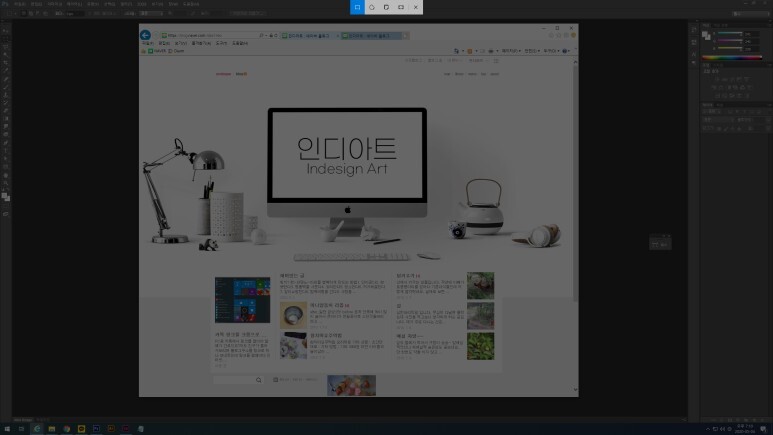The height and width of the screenshot is (435, 773).
Task: Click the browser command bar print icon
Action: pos(491,51)
